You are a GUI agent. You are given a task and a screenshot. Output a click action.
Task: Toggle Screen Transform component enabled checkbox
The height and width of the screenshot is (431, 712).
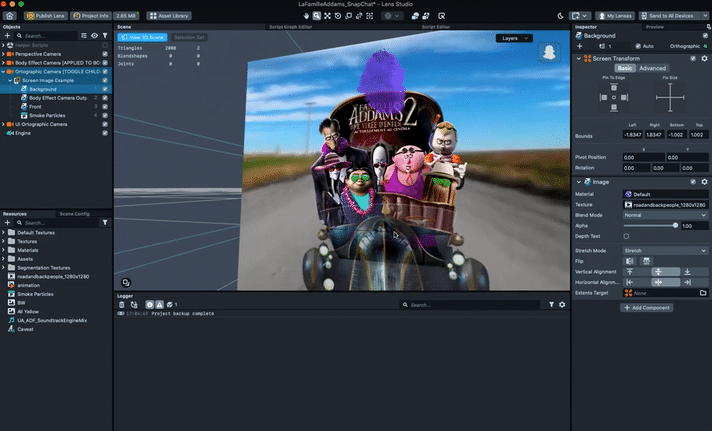(693, 59)
